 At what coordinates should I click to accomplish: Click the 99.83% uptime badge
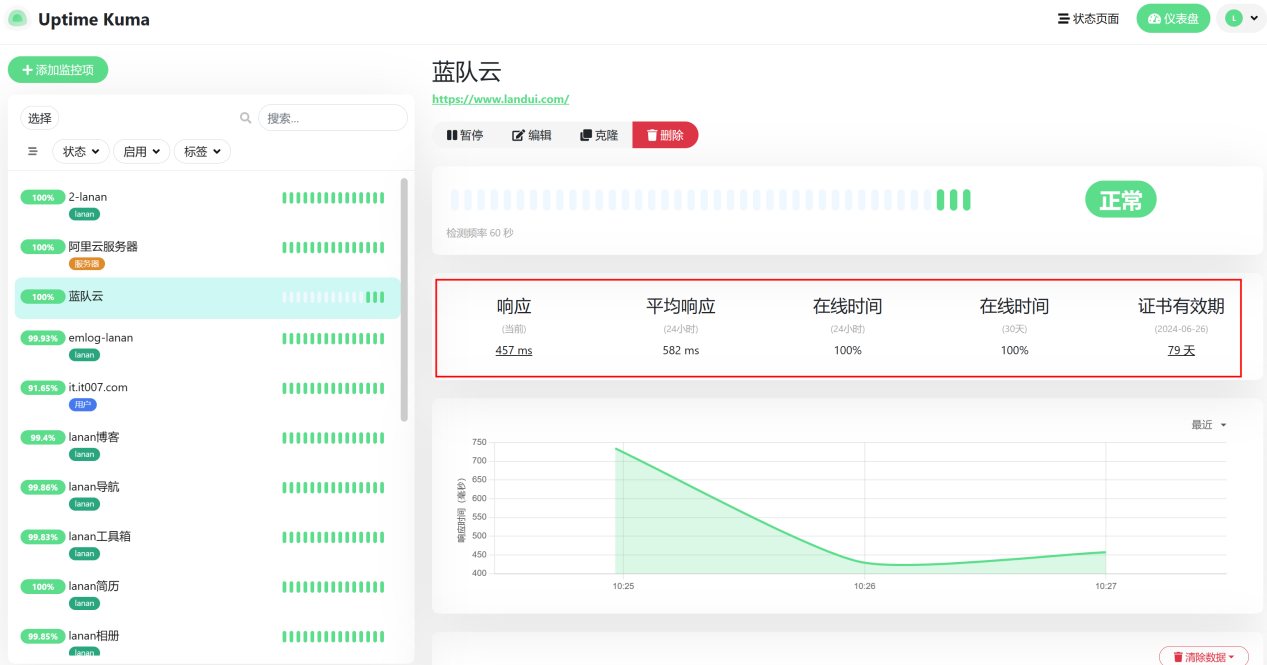tap(42, 537)
